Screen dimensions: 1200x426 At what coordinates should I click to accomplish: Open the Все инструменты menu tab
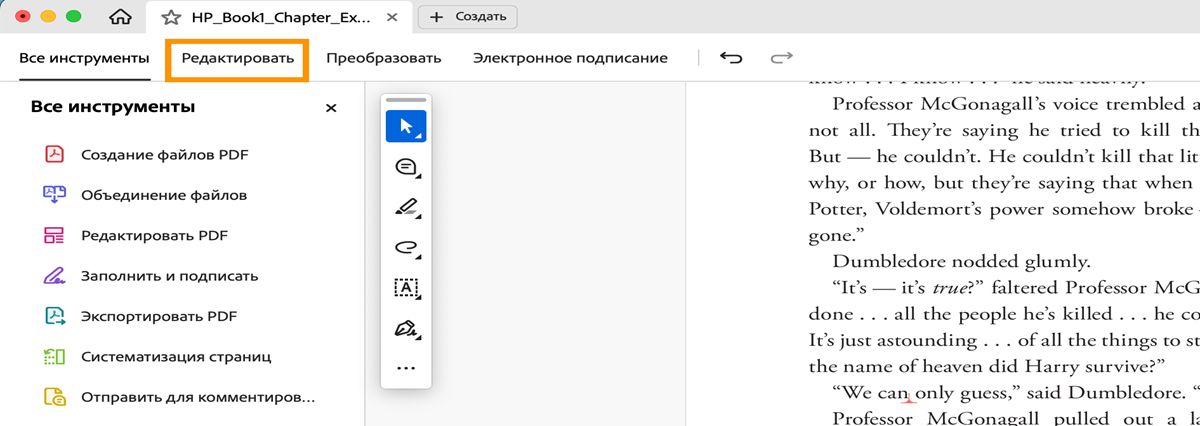tap(84, 58)
